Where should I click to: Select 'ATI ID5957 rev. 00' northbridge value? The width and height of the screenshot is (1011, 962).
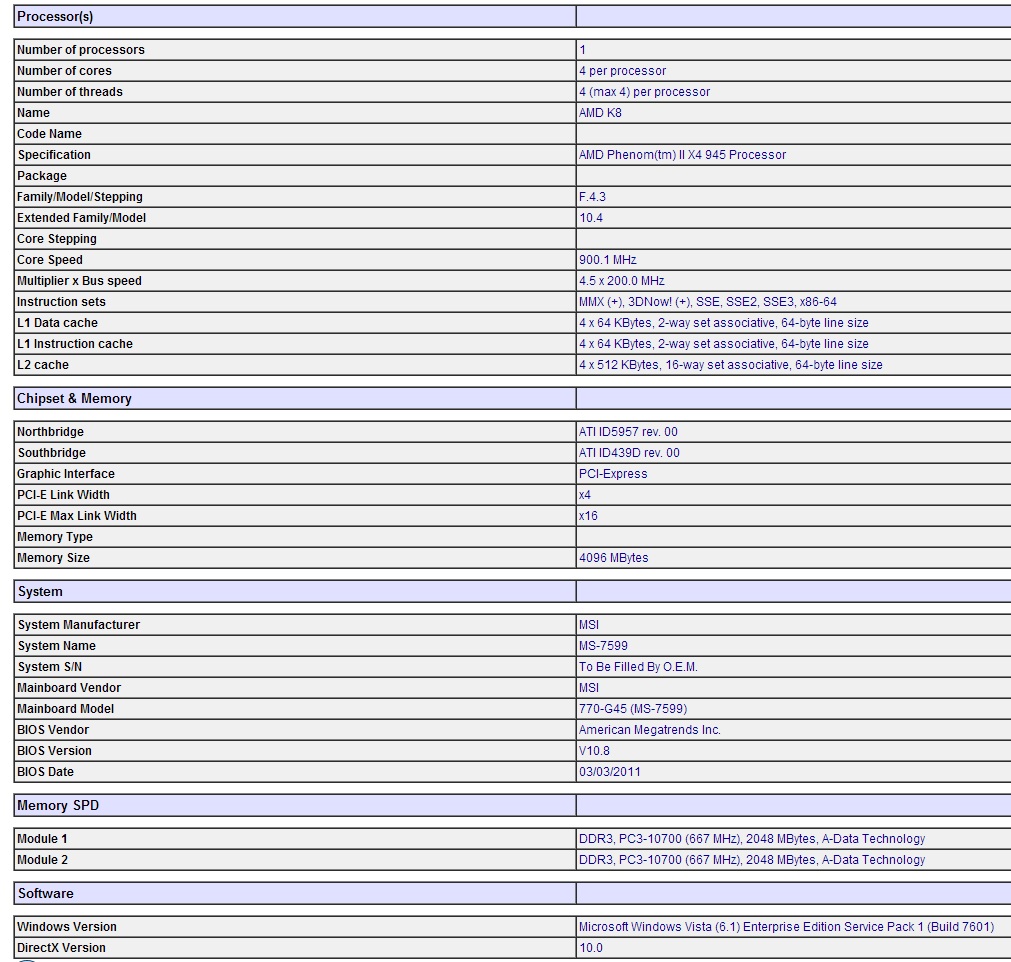point(628,432)
